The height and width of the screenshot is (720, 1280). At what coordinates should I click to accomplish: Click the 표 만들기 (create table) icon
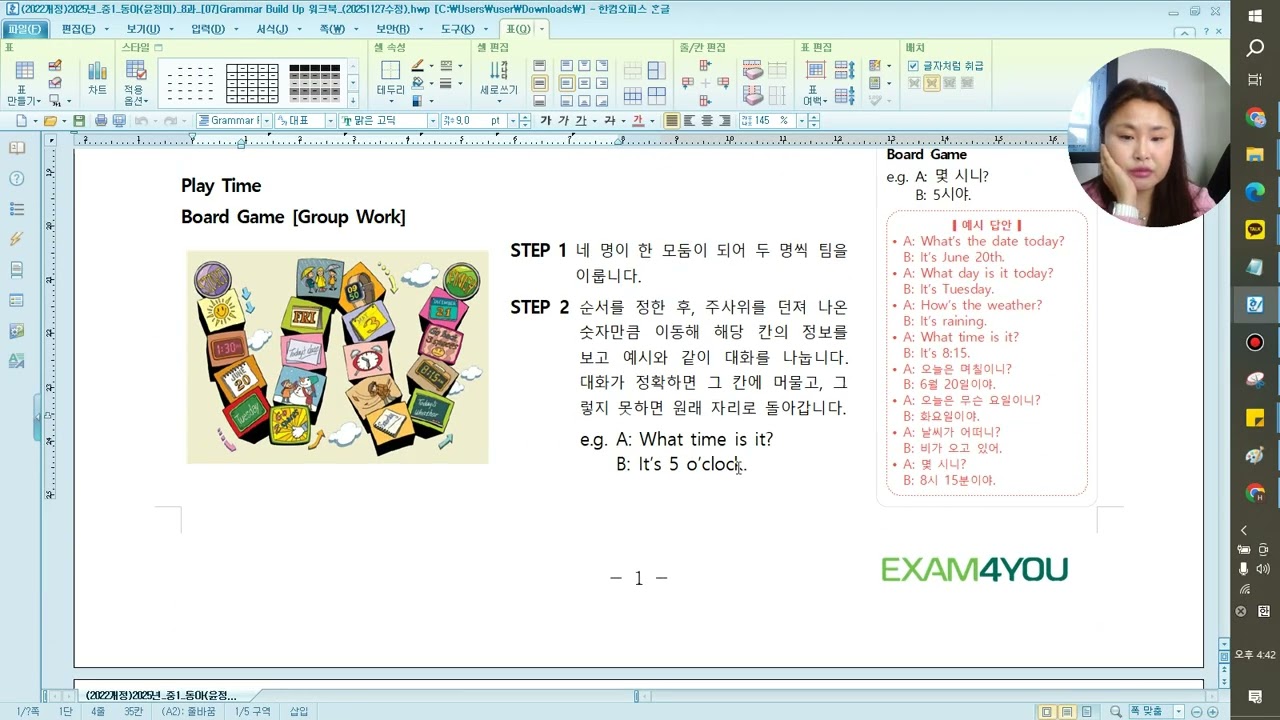[x=24, y=71]
